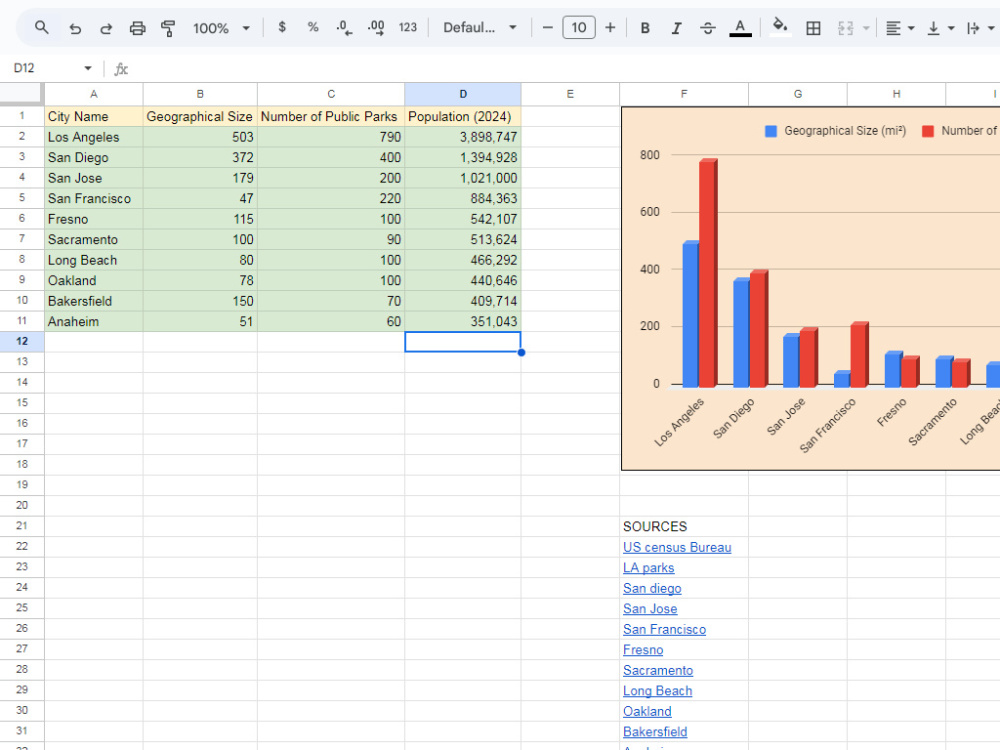The height and width of the screenshot is (750, 1000).
Task: Click cell D12 fill handle dot
Action: pos(521,352)
